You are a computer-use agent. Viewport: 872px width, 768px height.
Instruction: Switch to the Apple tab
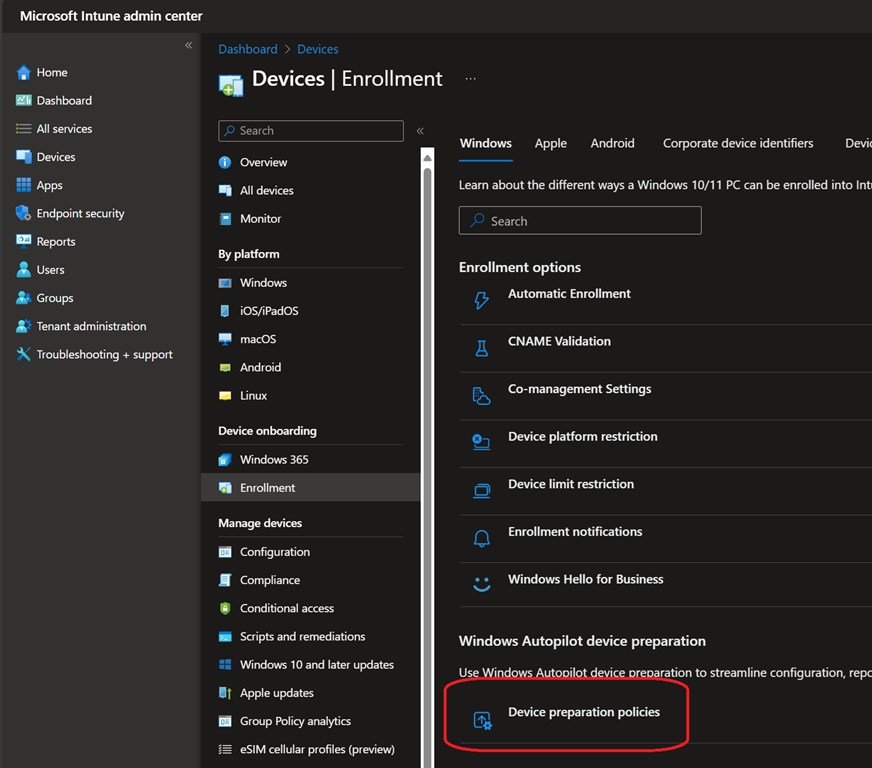click(x=550, y=144)
